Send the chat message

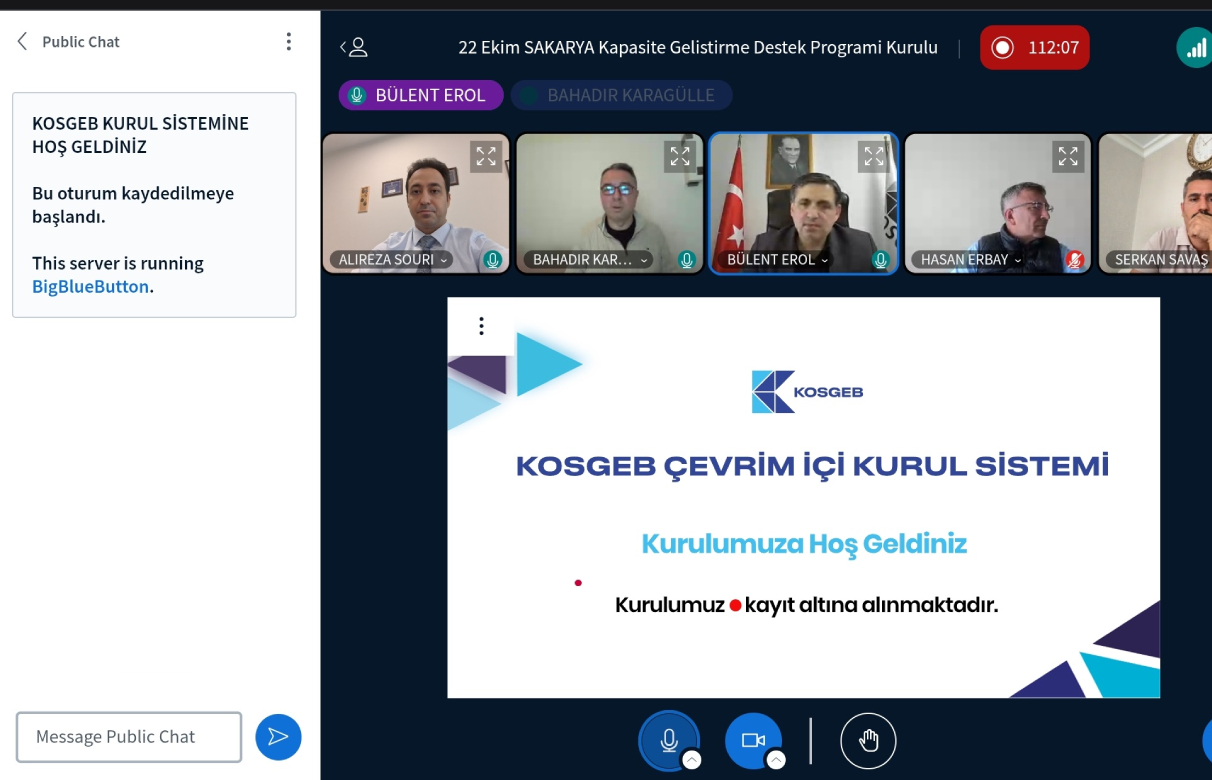pos(278,737)
